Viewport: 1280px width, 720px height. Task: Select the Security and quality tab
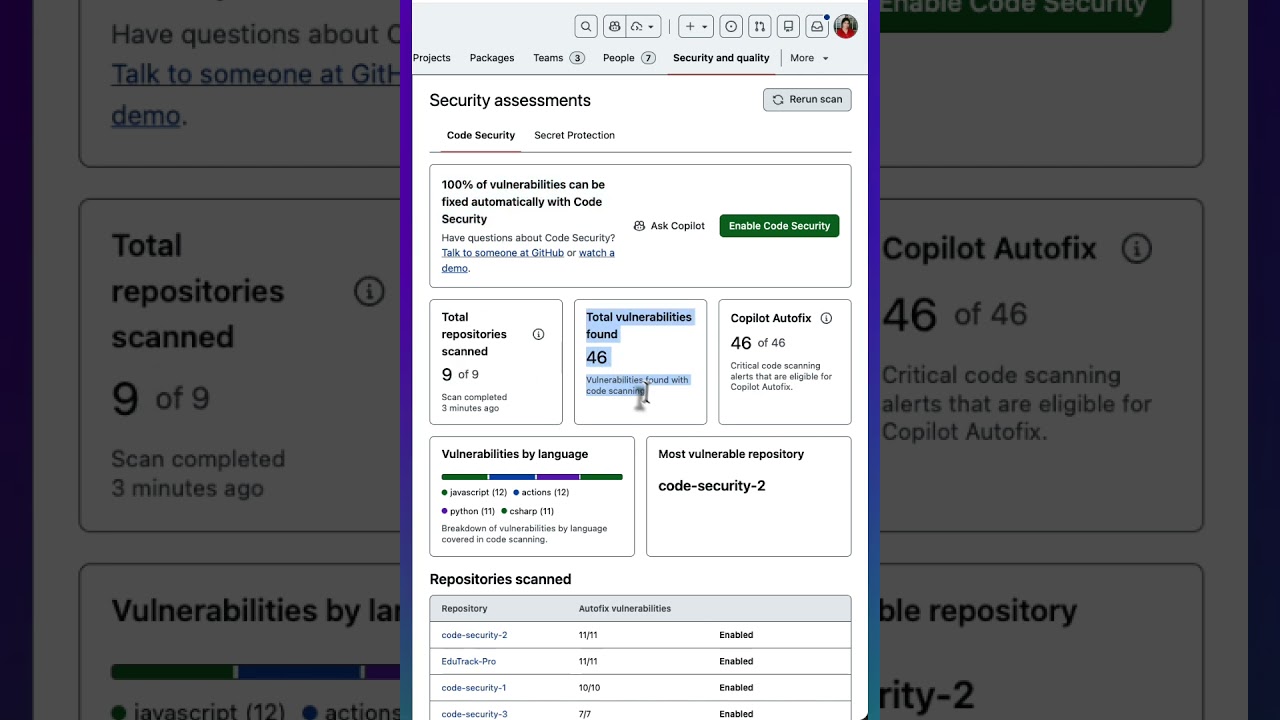coord(721,58)
